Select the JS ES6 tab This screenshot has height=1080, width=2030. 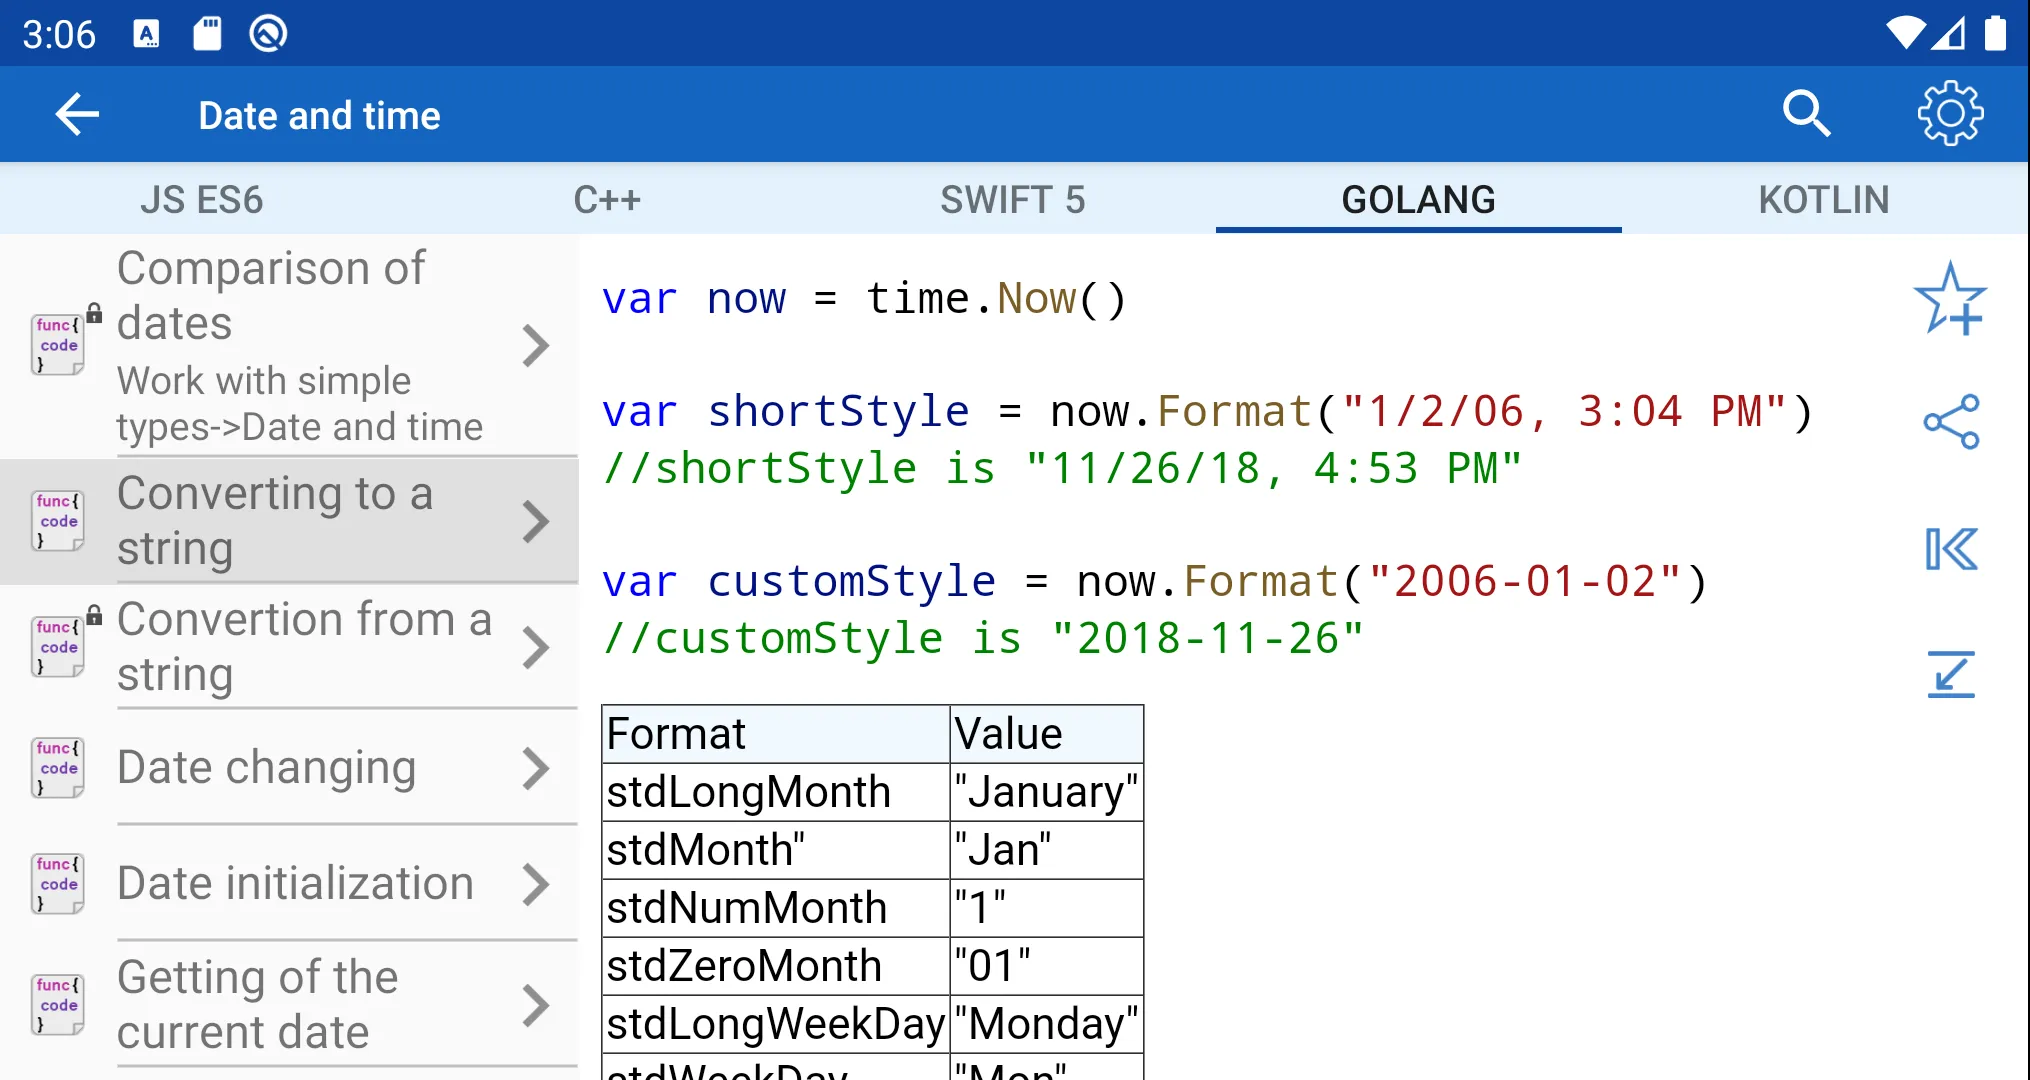203,199
